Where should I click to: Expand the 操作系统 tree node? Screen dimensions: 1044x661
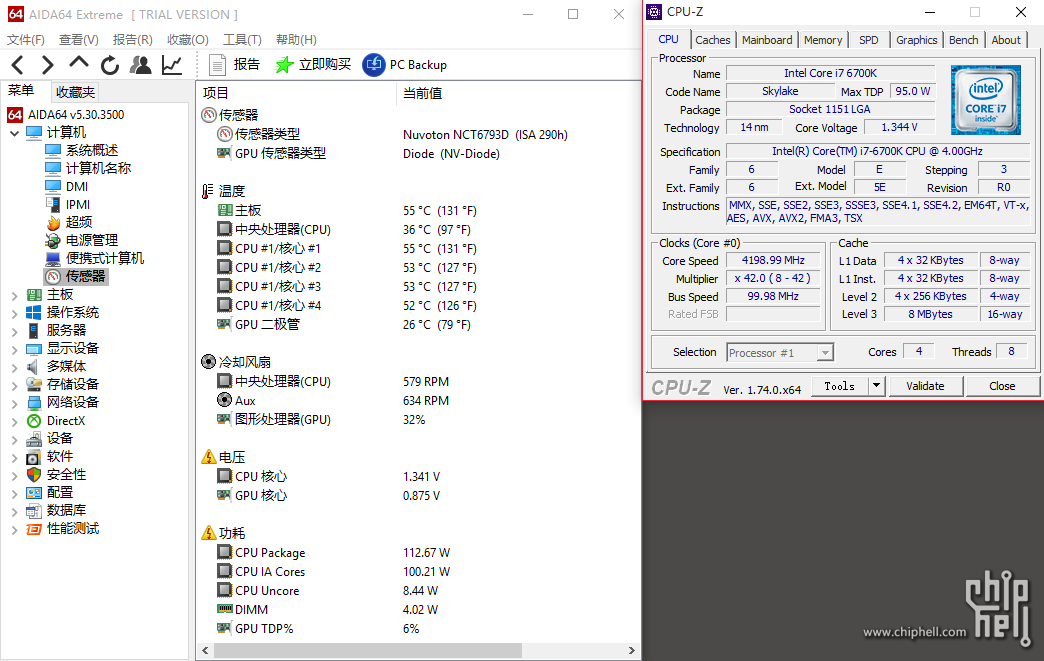pos(15,313)
